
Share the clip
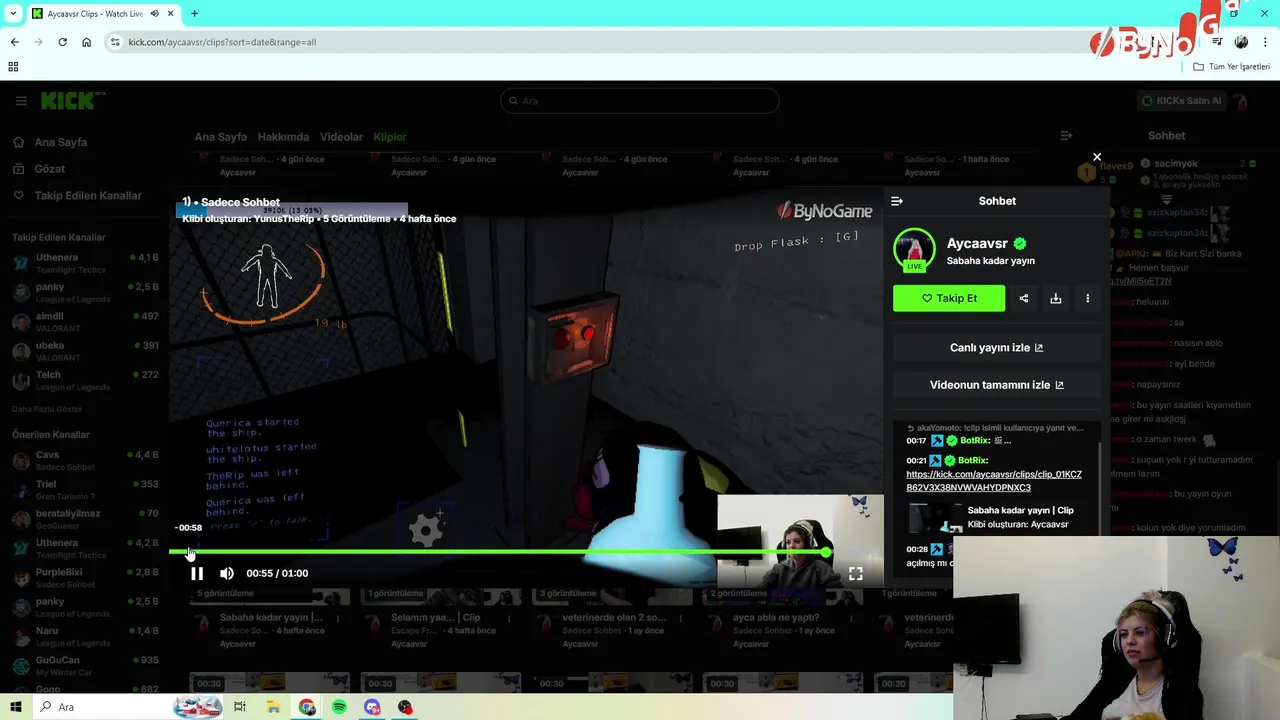click(x=1024, y=298)
